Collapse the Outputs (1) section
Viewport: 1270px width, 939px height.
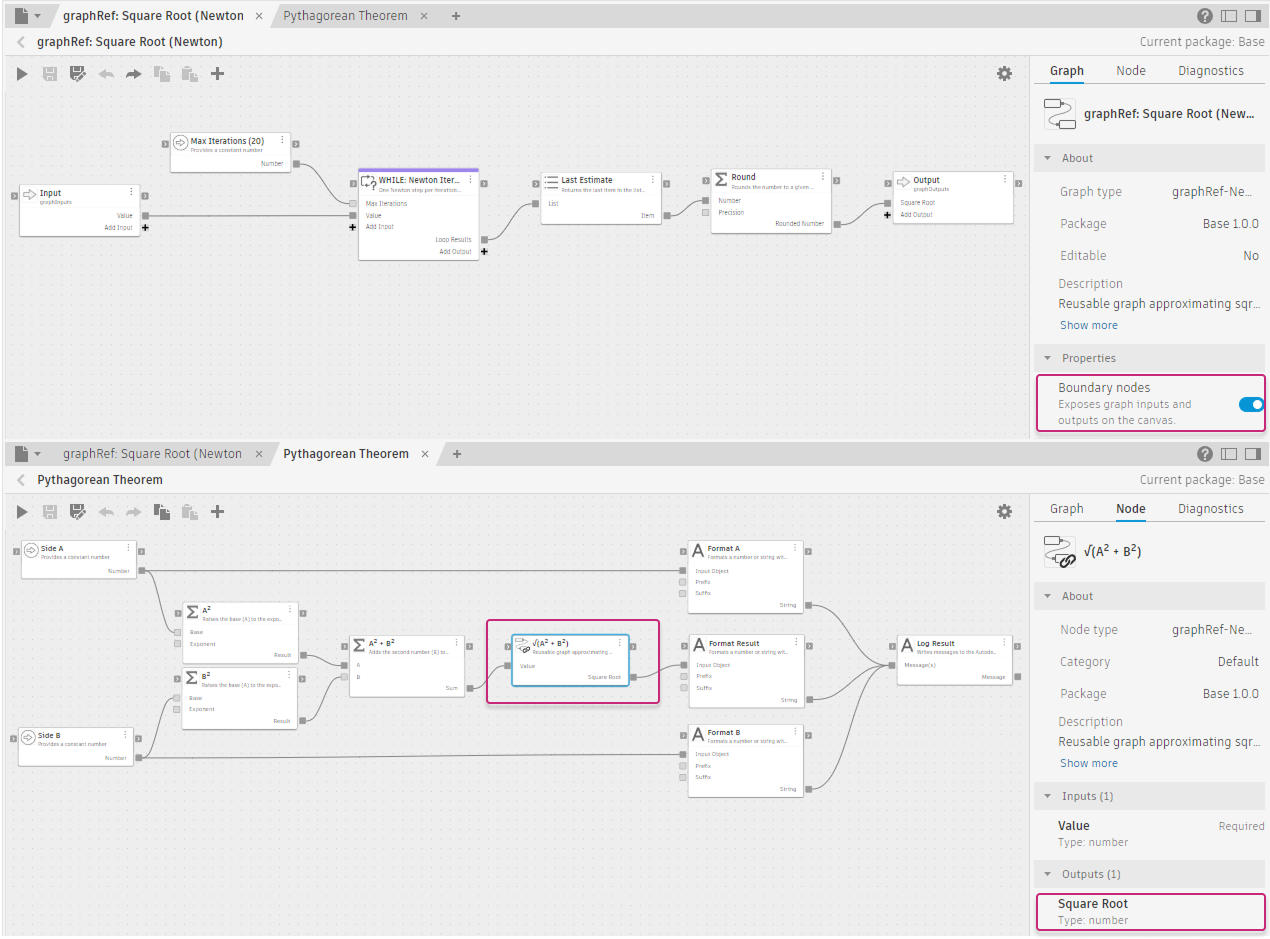tap(1048, 874)
